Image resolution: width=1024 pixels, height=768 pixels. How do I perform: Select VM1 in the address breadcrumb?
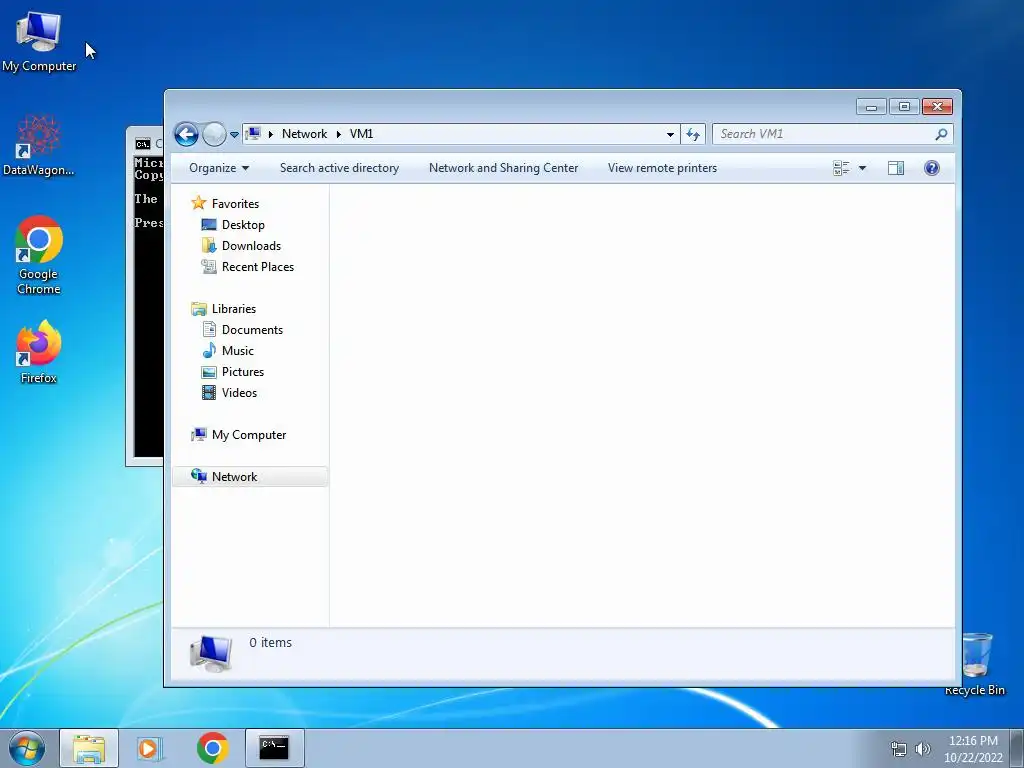[361, 134]
